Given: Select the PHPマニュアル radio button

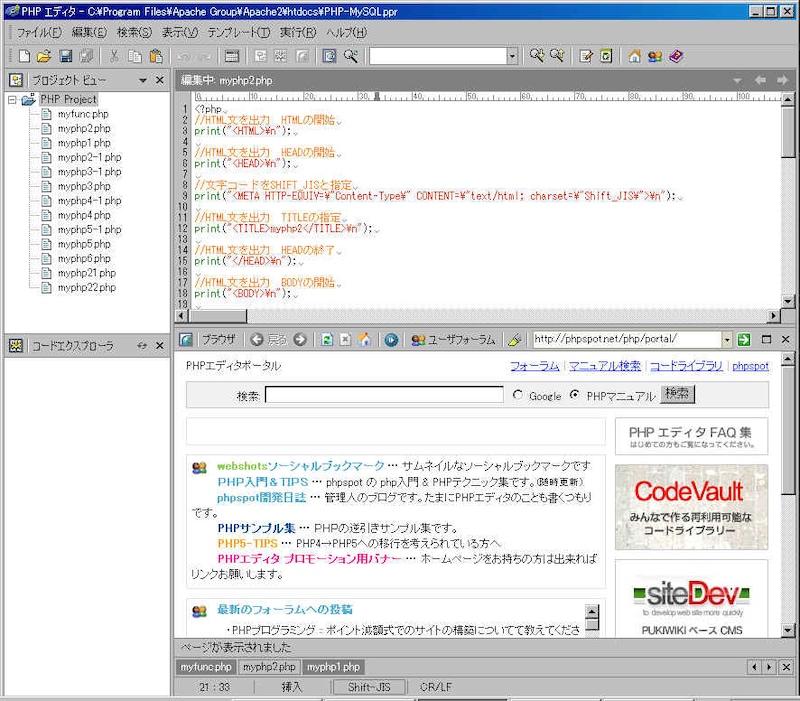Looking at the screenshot, I should [575, 395].
